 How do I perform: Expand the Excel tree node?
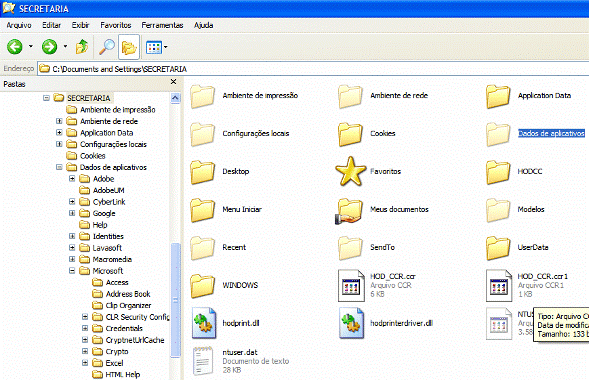pos(85,363)
